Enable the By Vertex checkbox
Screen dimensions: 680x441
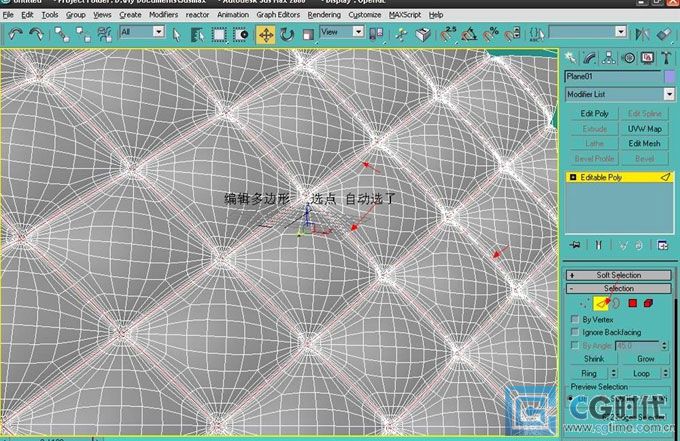tap(574, 319)
